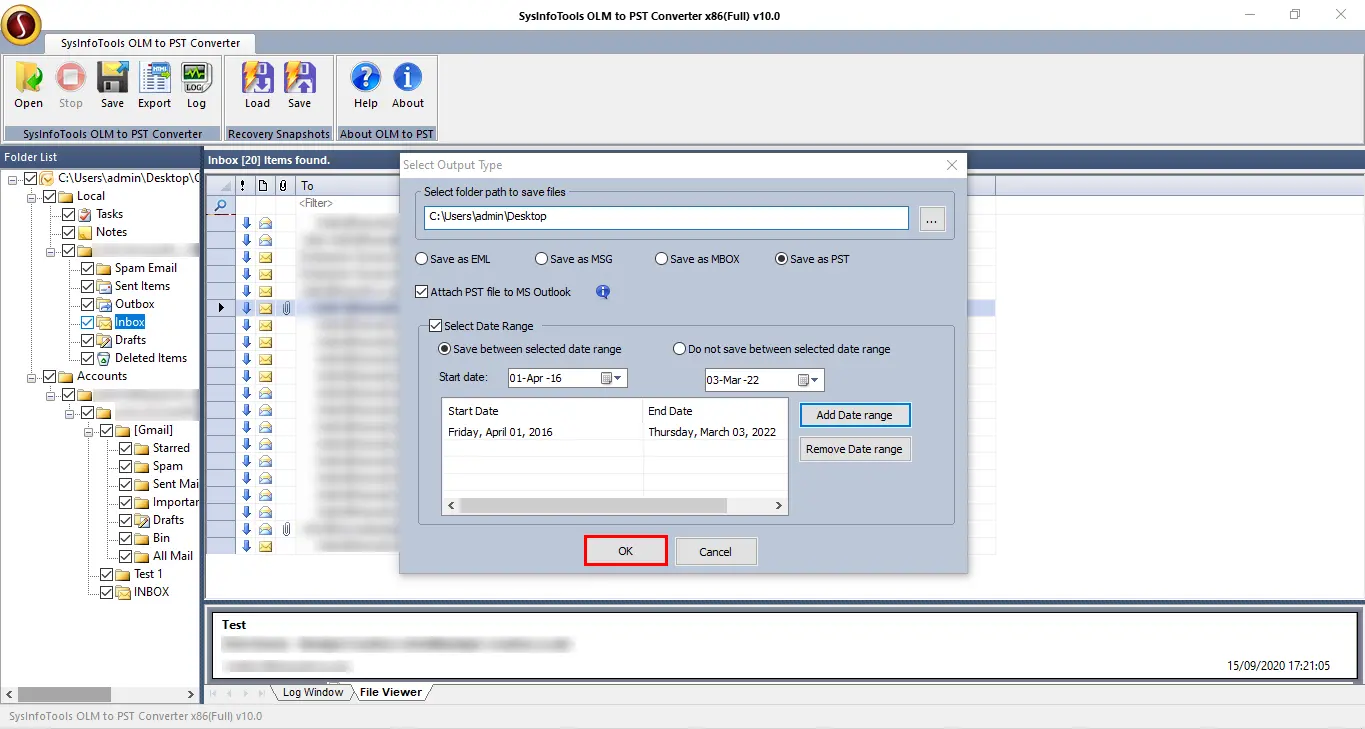The image size is (1365, 729).
Task: Click the SysInfoTools logo in the title bar
Action: 21,24
